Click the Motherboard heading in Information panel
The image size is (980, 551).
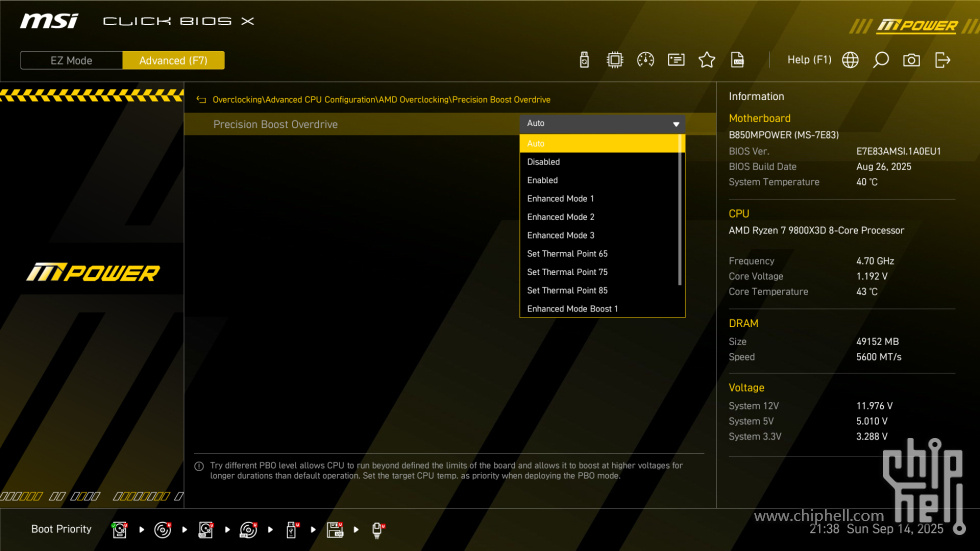click(x=759, y=118)
